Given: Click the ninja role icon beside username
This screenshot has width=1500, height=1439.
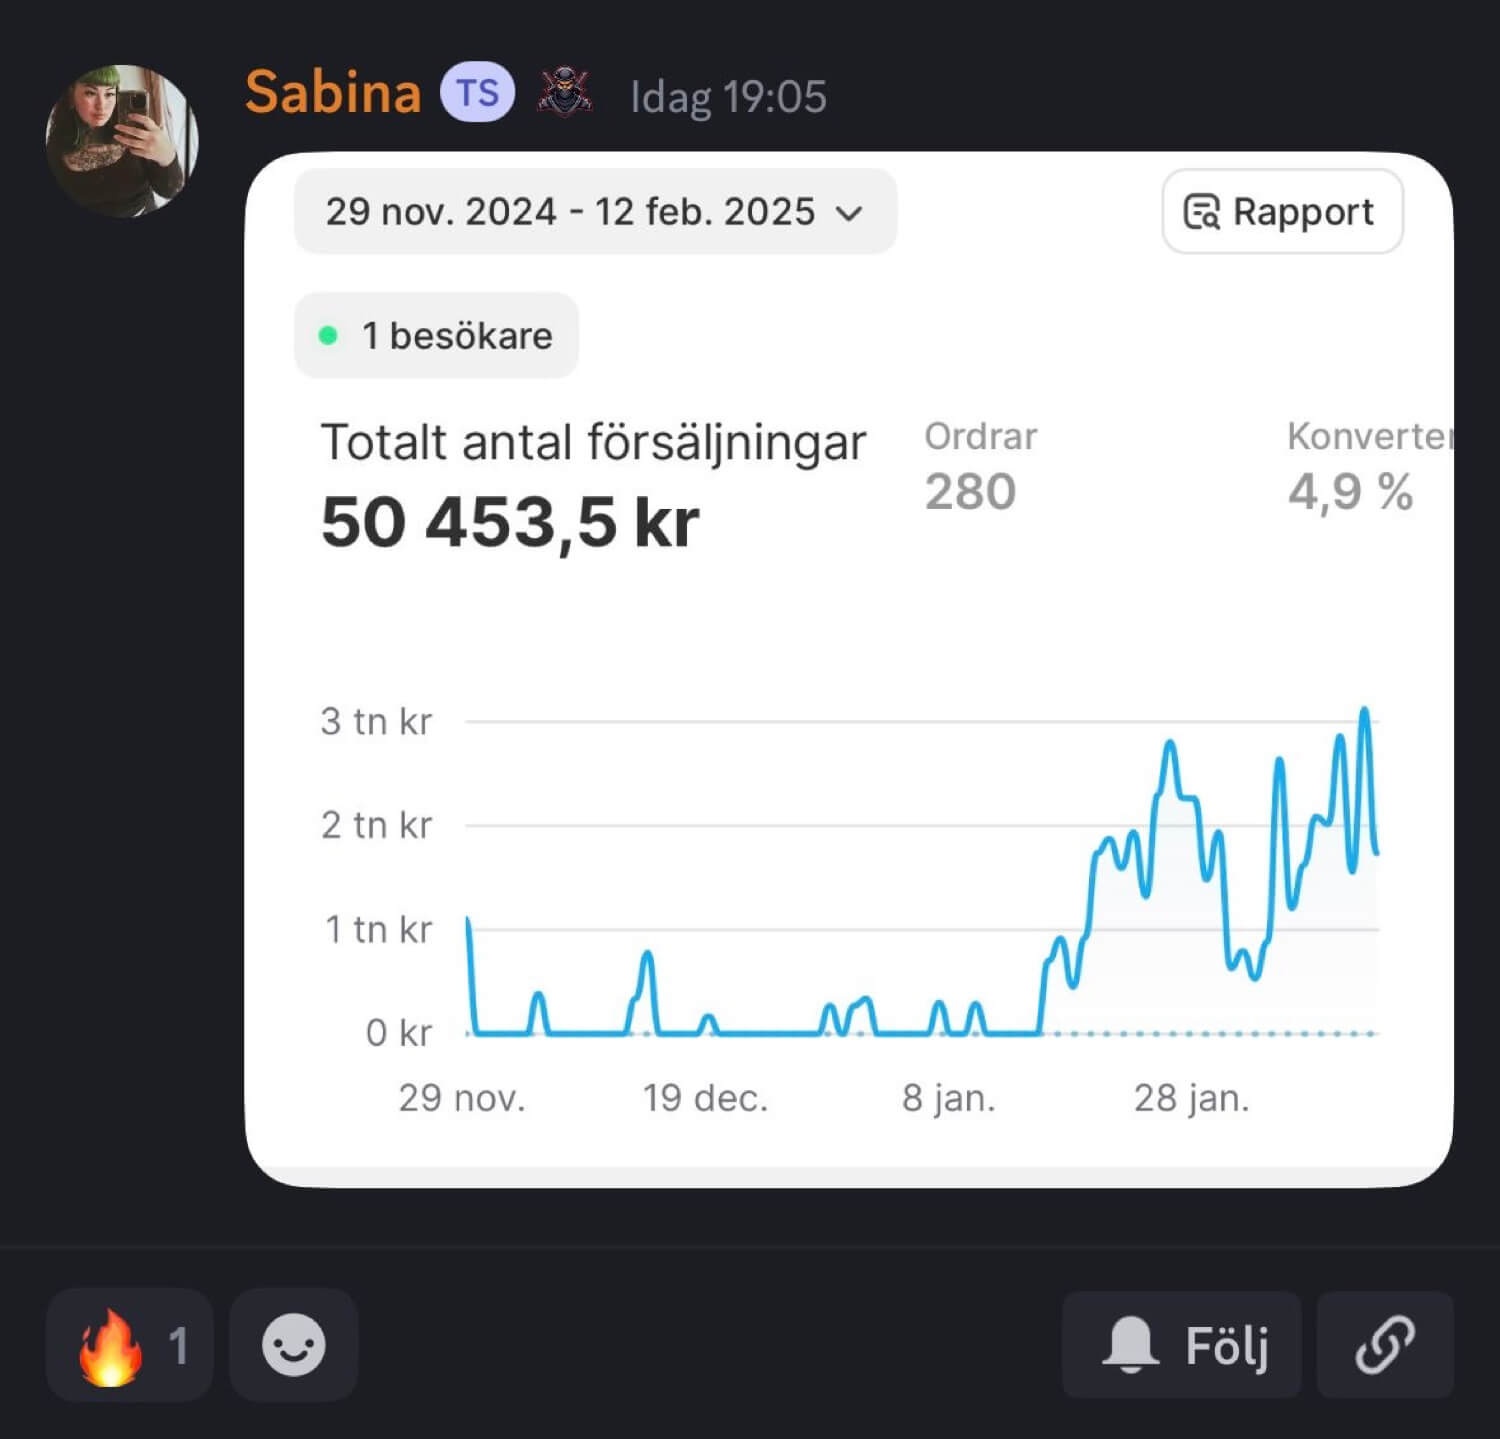Looking at the screenshot, I should (565, 93).
